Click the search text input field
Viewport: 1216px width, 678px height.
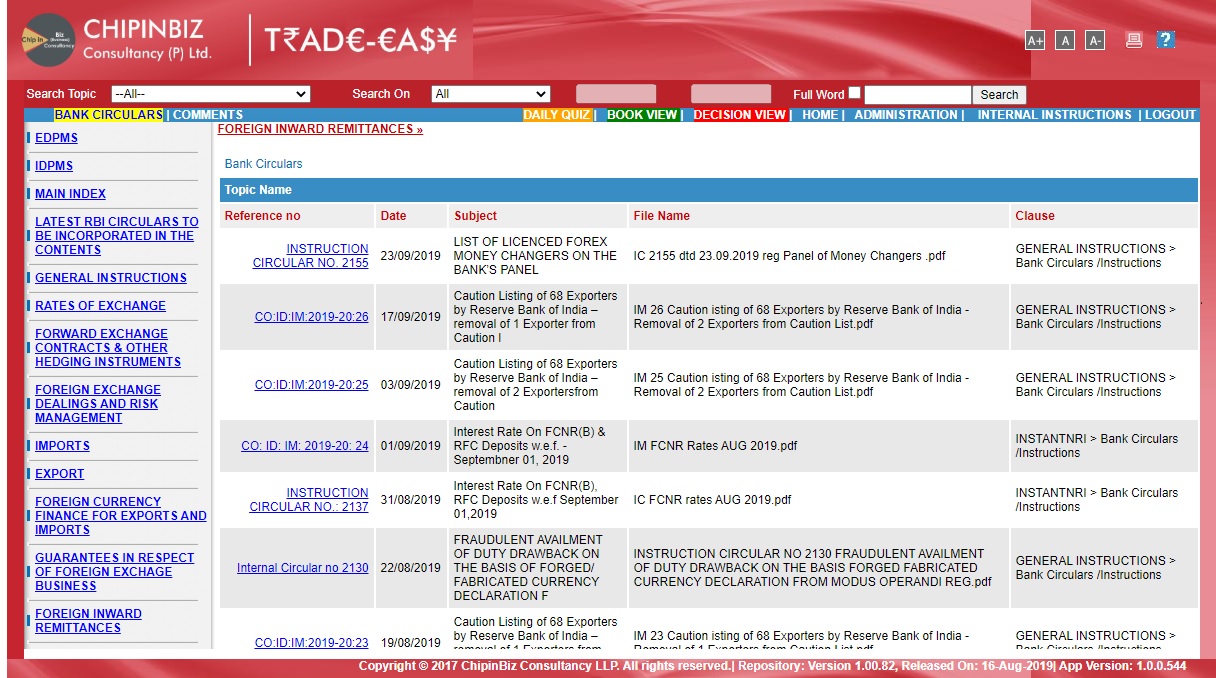(x=917, y=95)
